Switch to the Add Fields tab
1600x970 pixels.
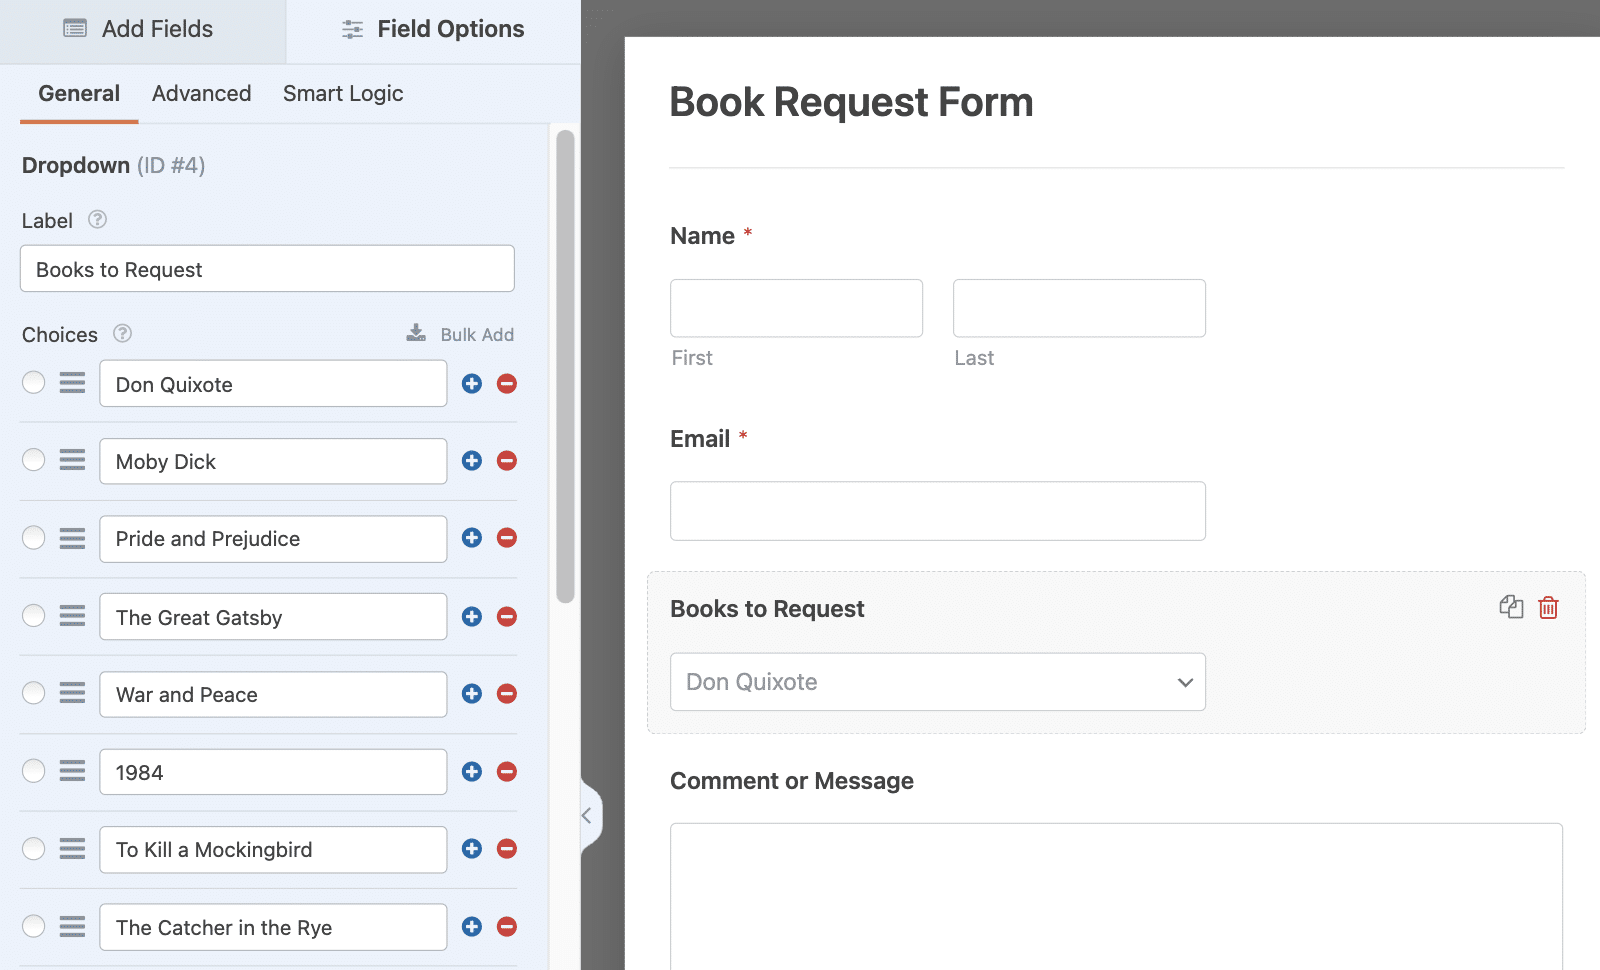[140, 29]
